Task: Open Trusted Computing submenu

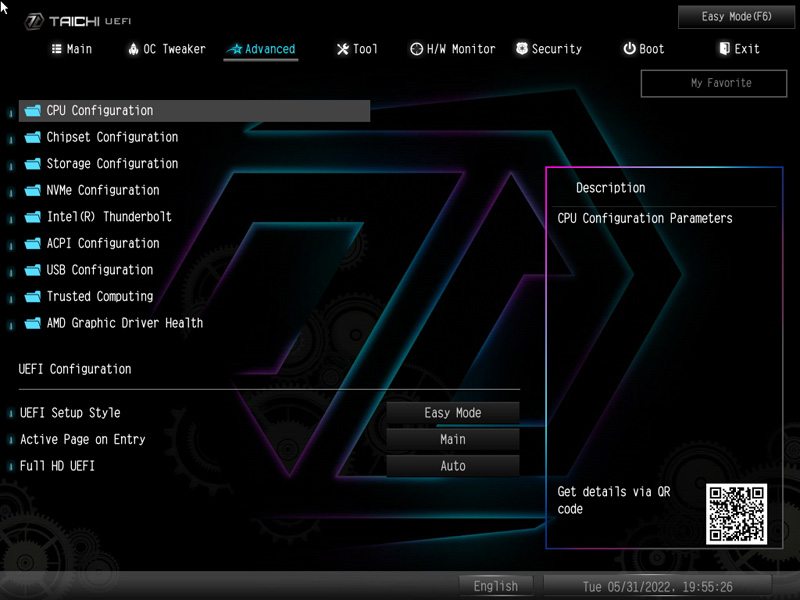Action: 99,296
